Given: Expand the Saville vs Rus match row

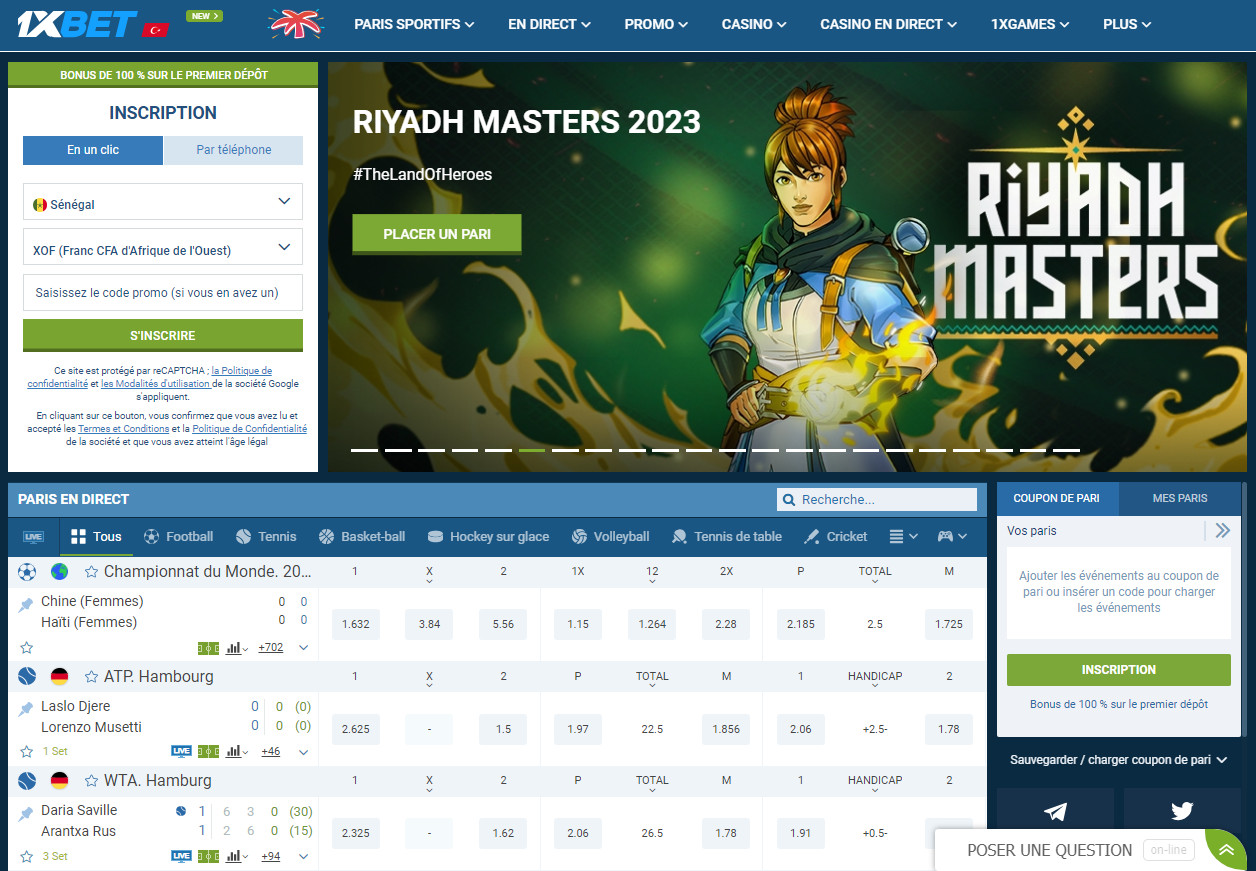Looking at the screenshot, I should (x=303, y=856).
